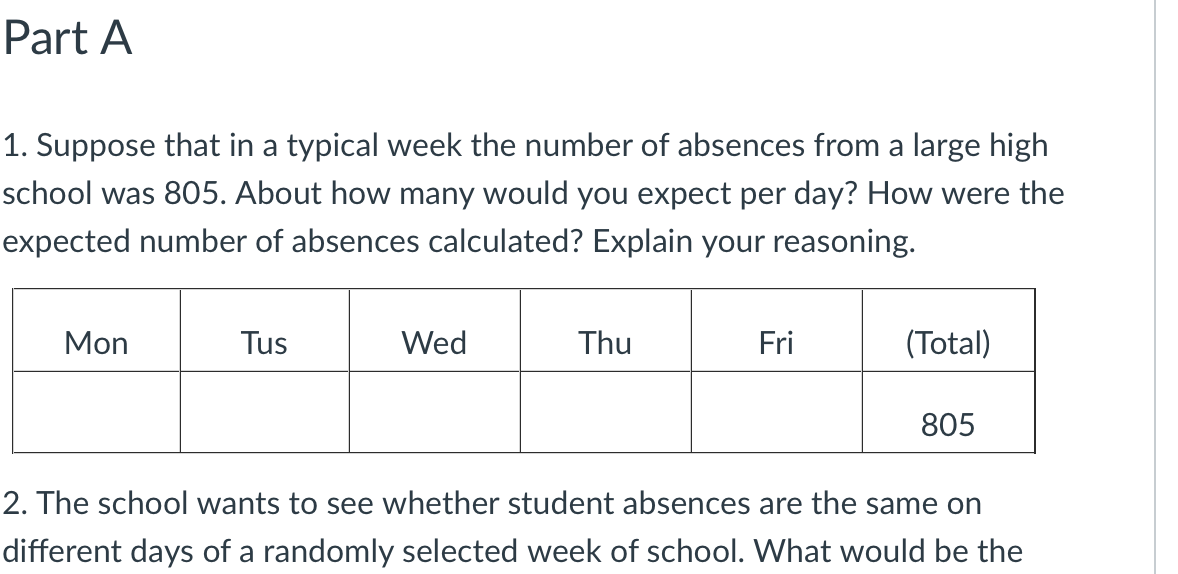
Task: Click the question 2 text starting 'The school wants'
Action: (492, 527)
